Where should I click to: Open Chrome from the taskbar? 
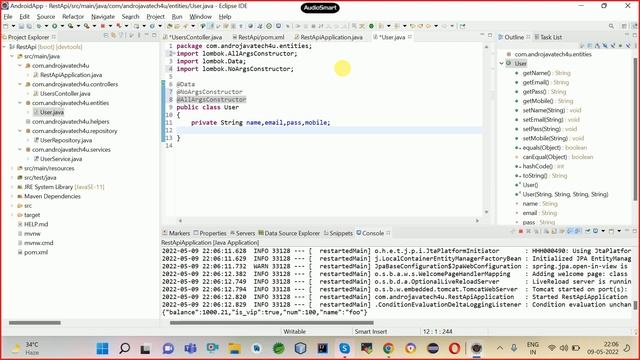coord(388,348)
